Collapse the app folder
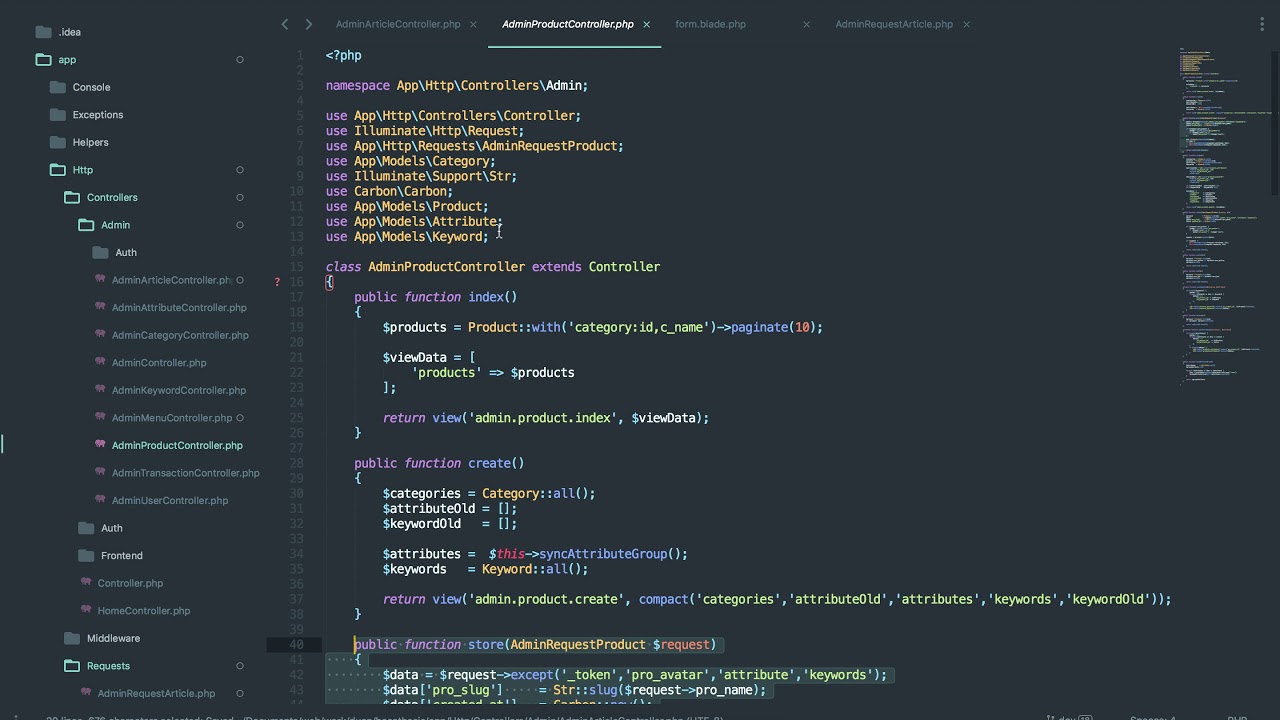1280x720 pixels. tap(43, 60)
